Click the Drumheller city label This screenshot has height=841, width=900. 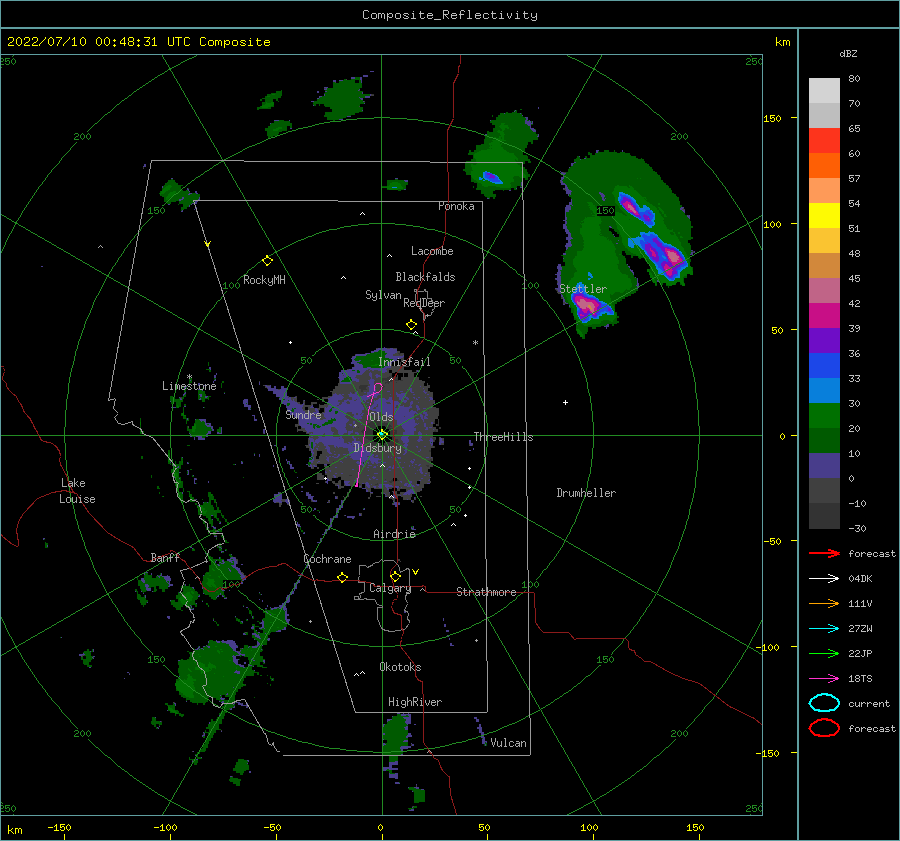586,493
